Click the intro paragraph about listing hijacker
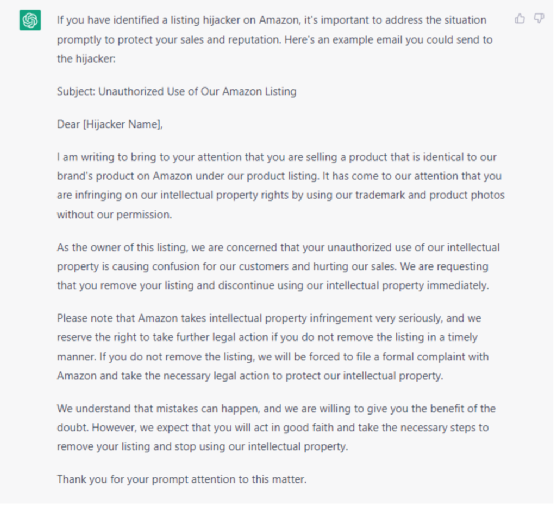Viewport: 554px width, 509px height. click(275, 39)
